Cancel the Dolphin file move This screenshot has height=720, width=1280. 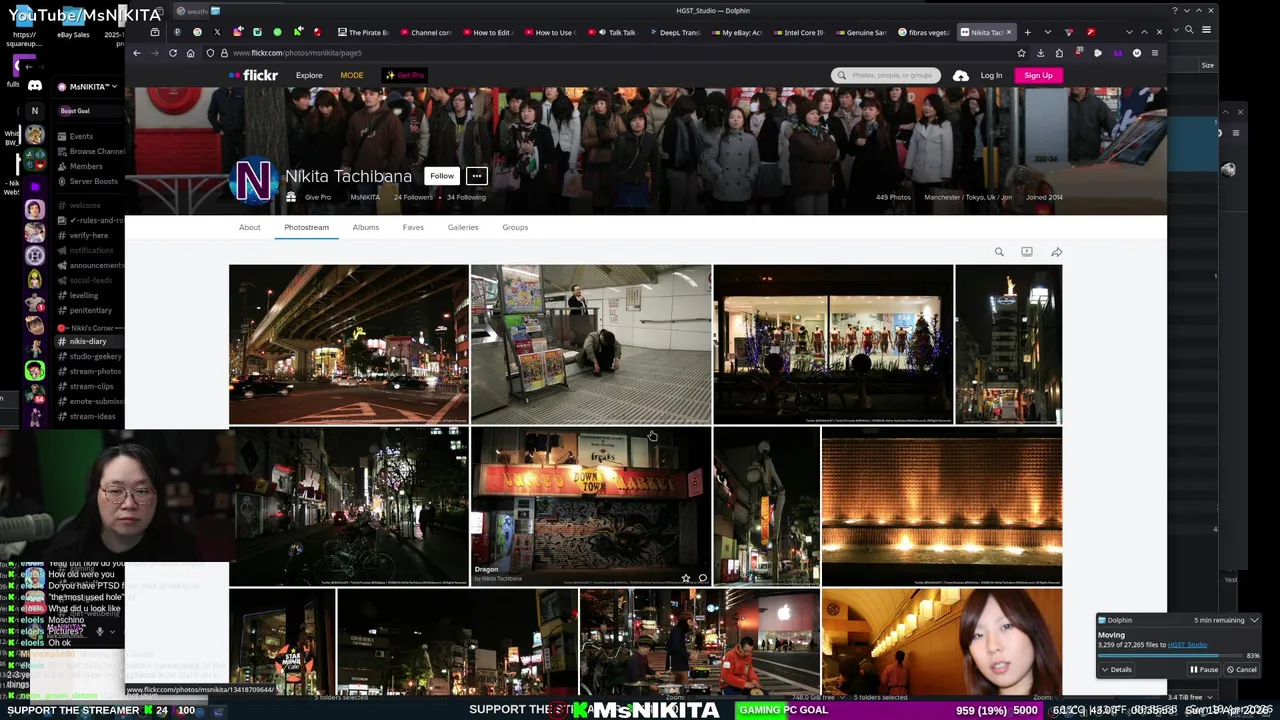tap(1241, 670)
